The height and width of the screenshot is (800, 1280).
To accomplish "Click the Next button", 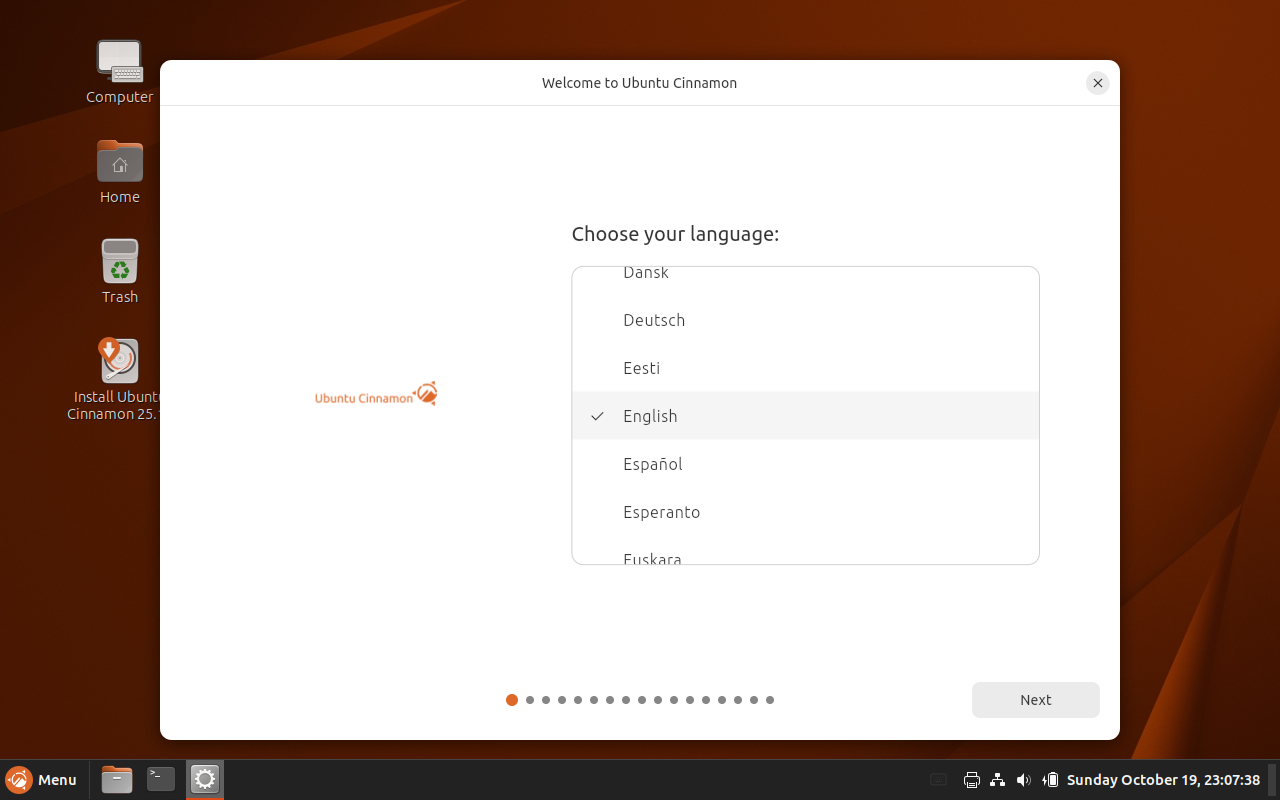I will pos(1036,700).
